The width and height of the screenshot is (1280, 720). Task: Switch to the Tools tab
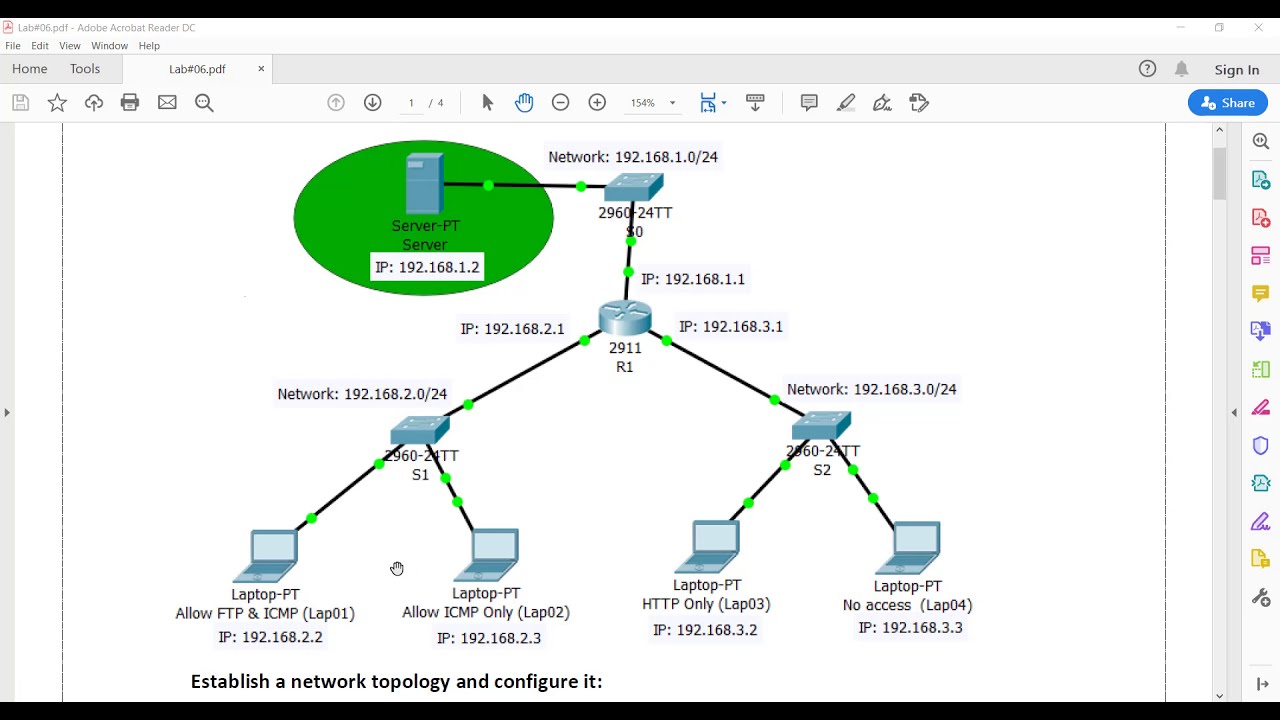click(x=85, y=69)
